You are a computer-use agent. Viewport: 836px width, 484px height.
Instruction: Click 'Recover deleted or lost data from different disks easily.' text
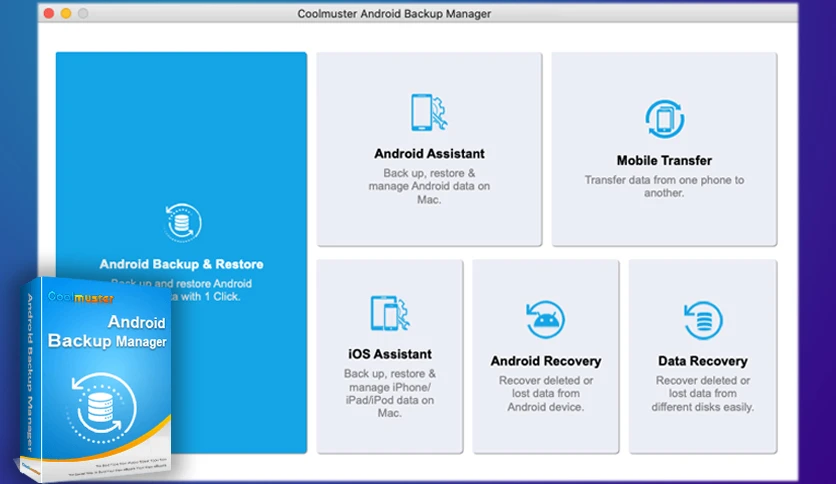pos(703,393)
